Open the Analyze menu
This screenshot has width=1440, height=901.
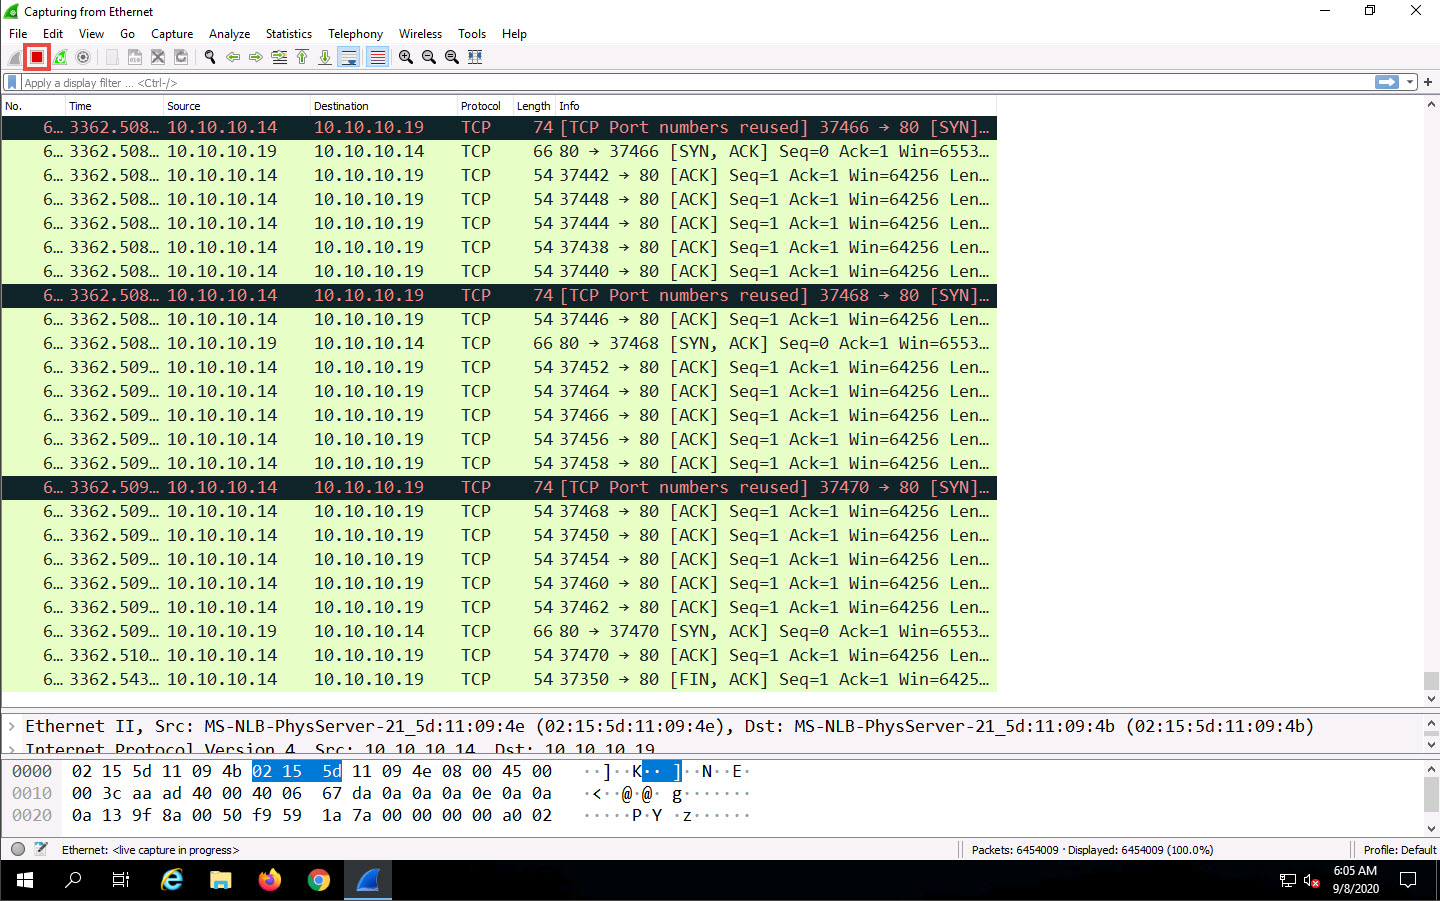click(x=229, y=34)
